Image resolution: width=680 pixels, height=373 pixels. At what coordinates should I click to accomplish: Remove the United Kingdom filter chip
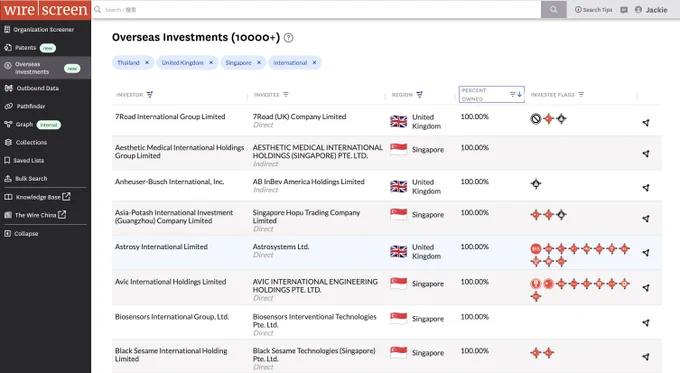tap(211, 62)
